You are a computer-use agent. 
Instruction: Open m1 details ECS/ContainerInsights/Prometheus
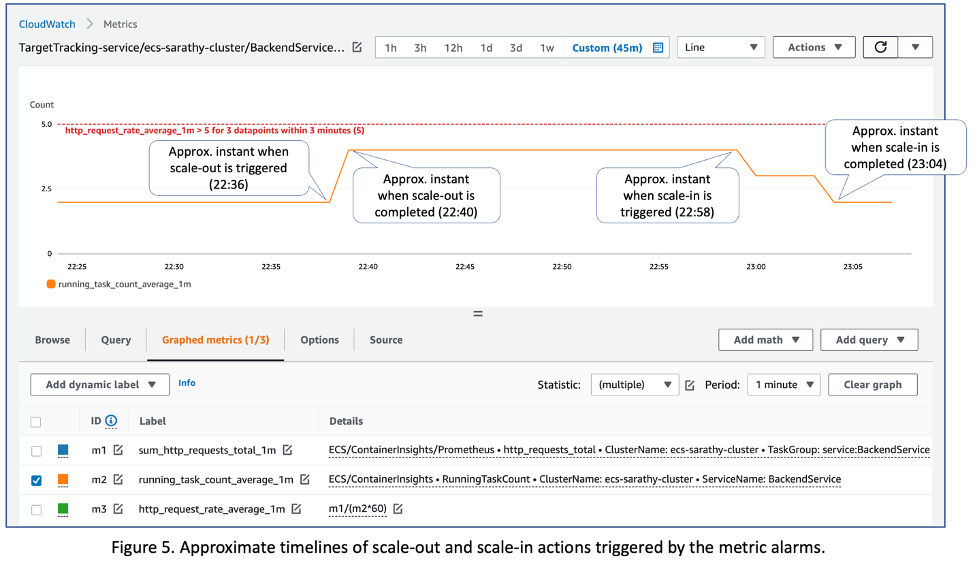coord(629,449)
